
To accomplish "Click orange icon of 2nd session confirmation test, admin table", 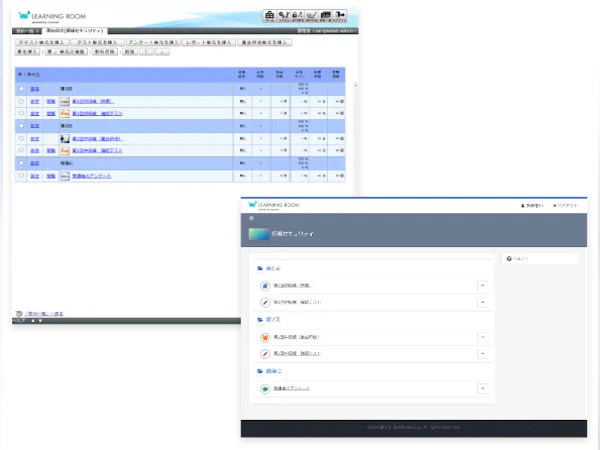I will pyautogui.click(x=65, y=150).
